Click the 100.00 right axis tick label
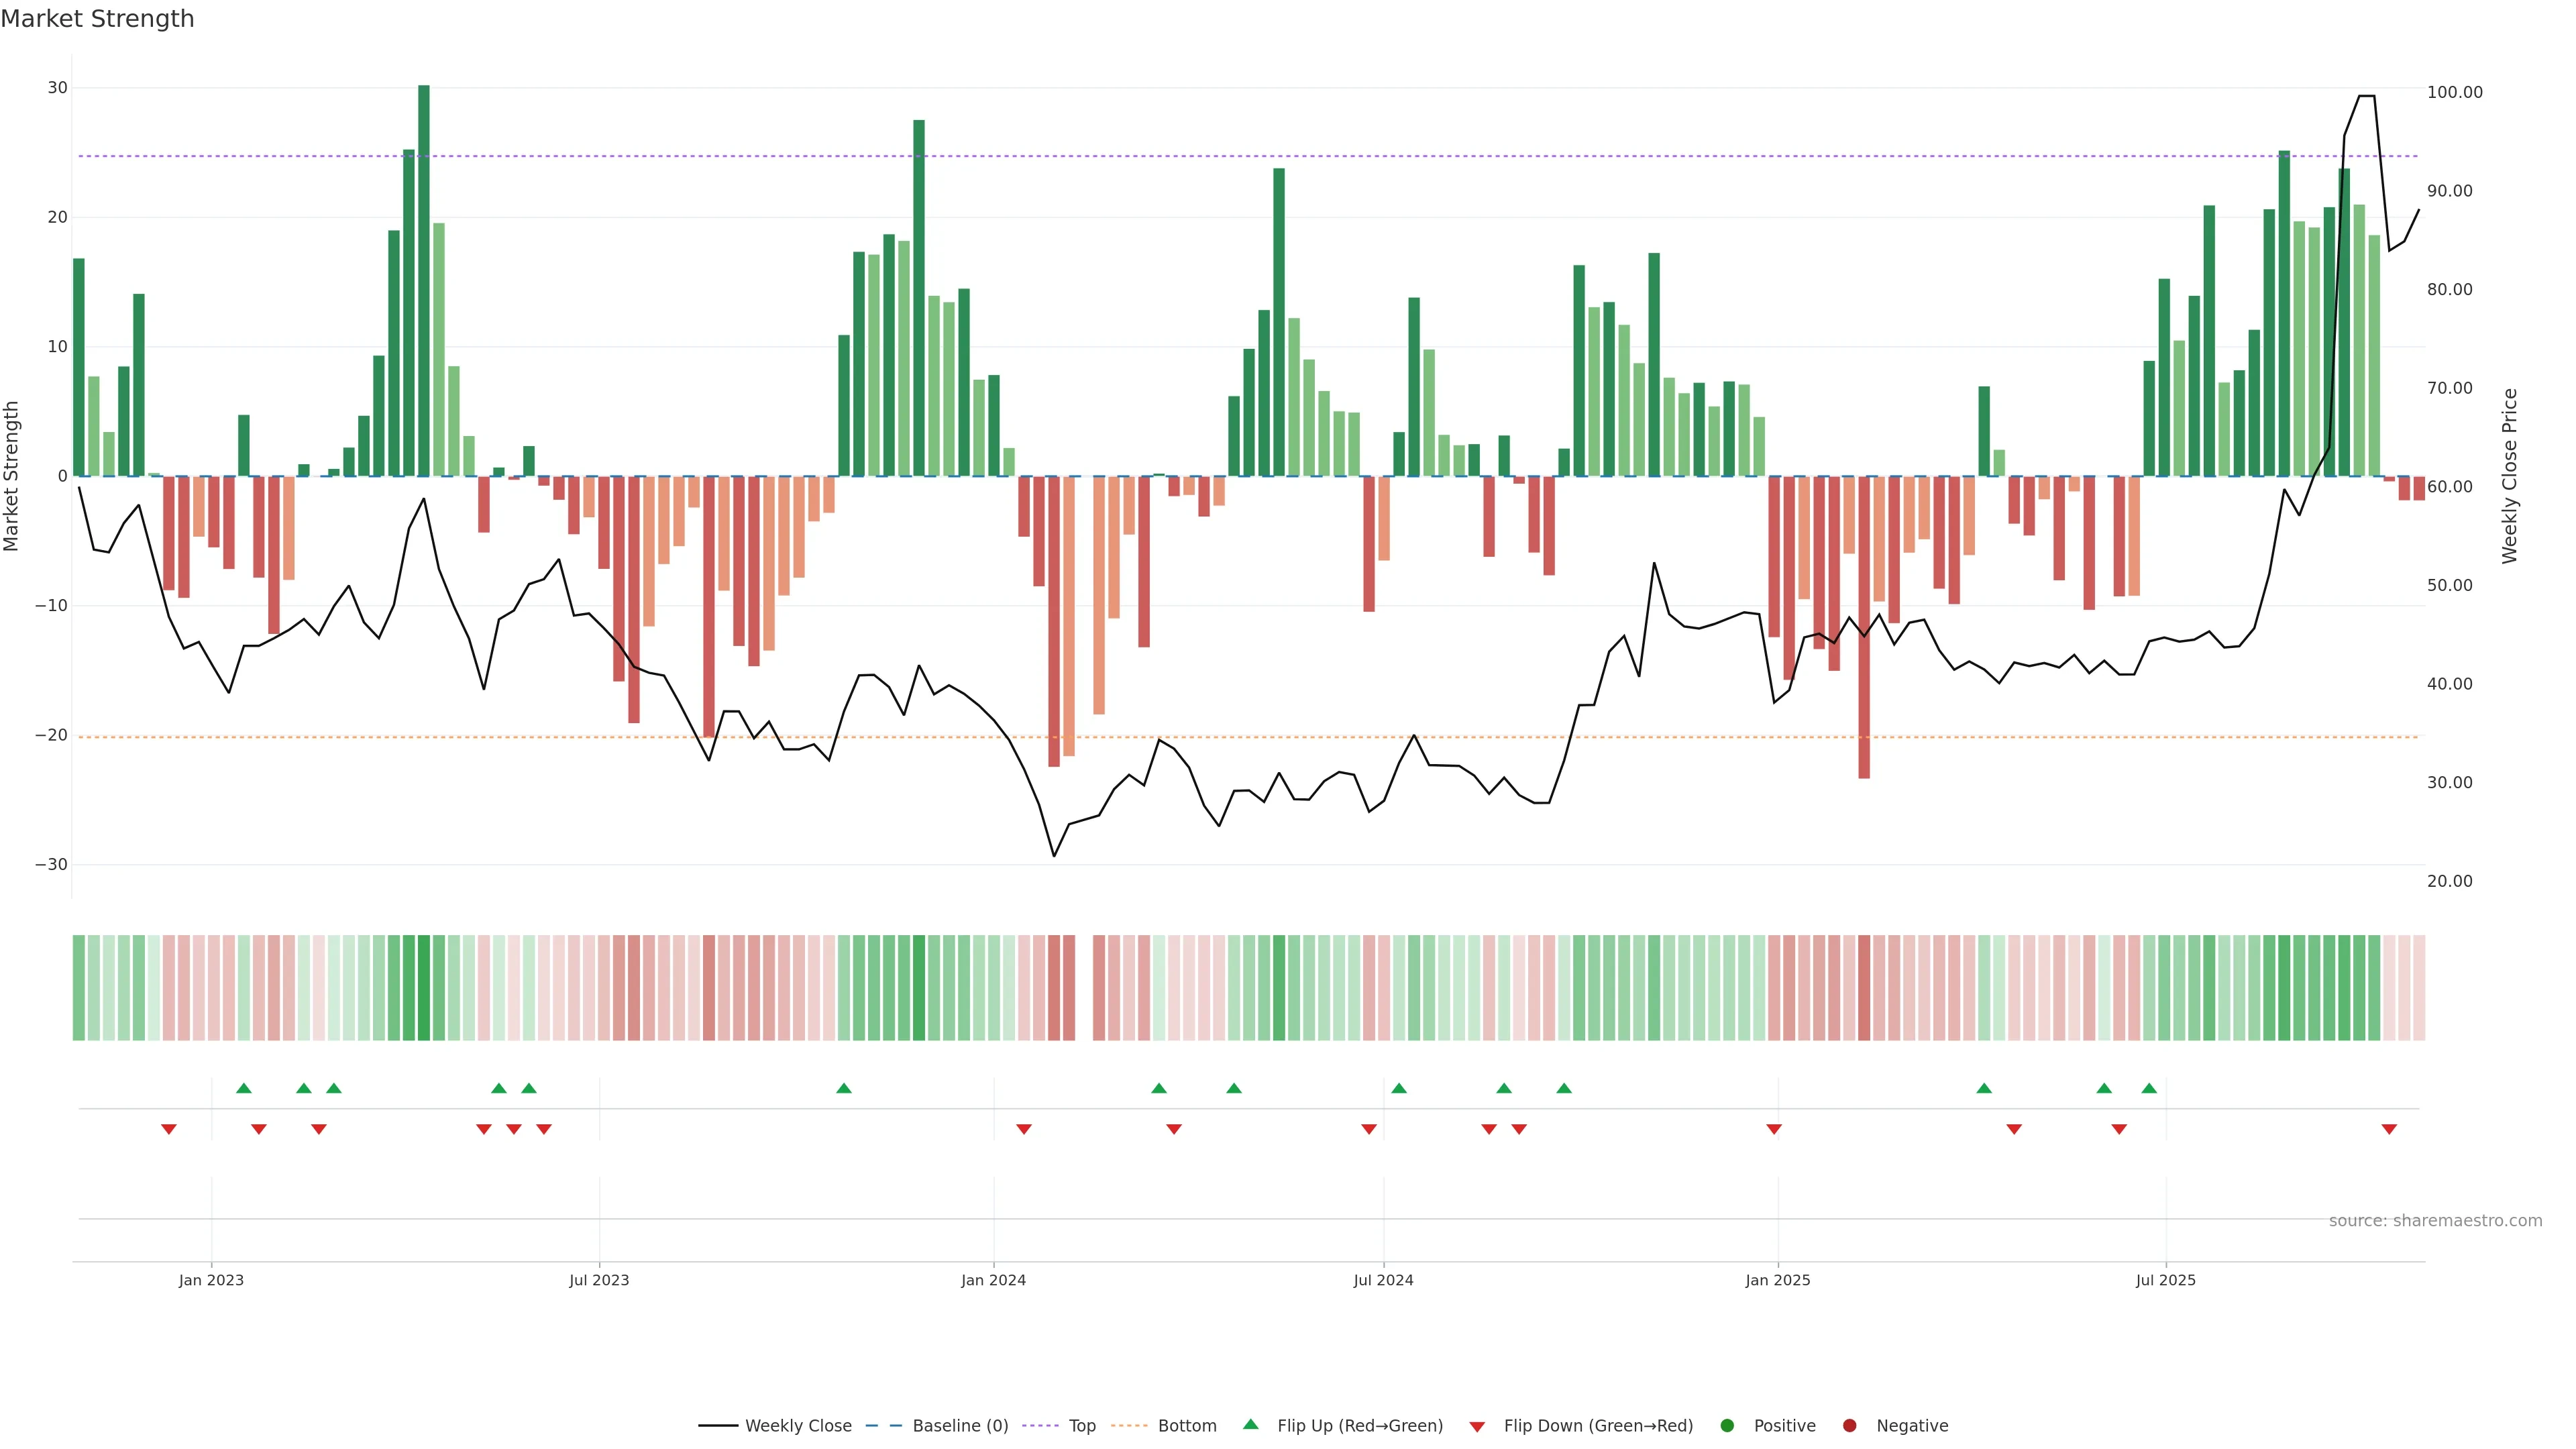 (2454, 92)
